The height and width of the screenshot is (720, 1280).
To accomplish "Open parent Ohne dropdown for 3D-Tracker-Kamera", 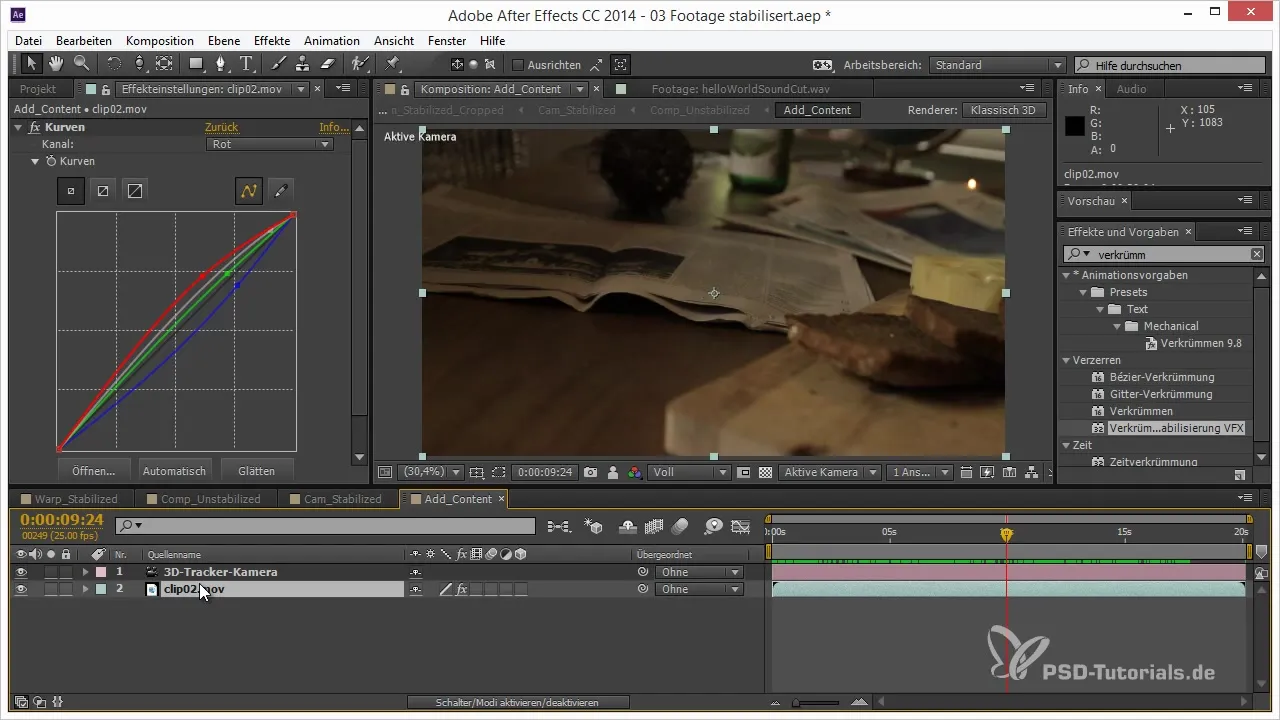I will (699, 572).
